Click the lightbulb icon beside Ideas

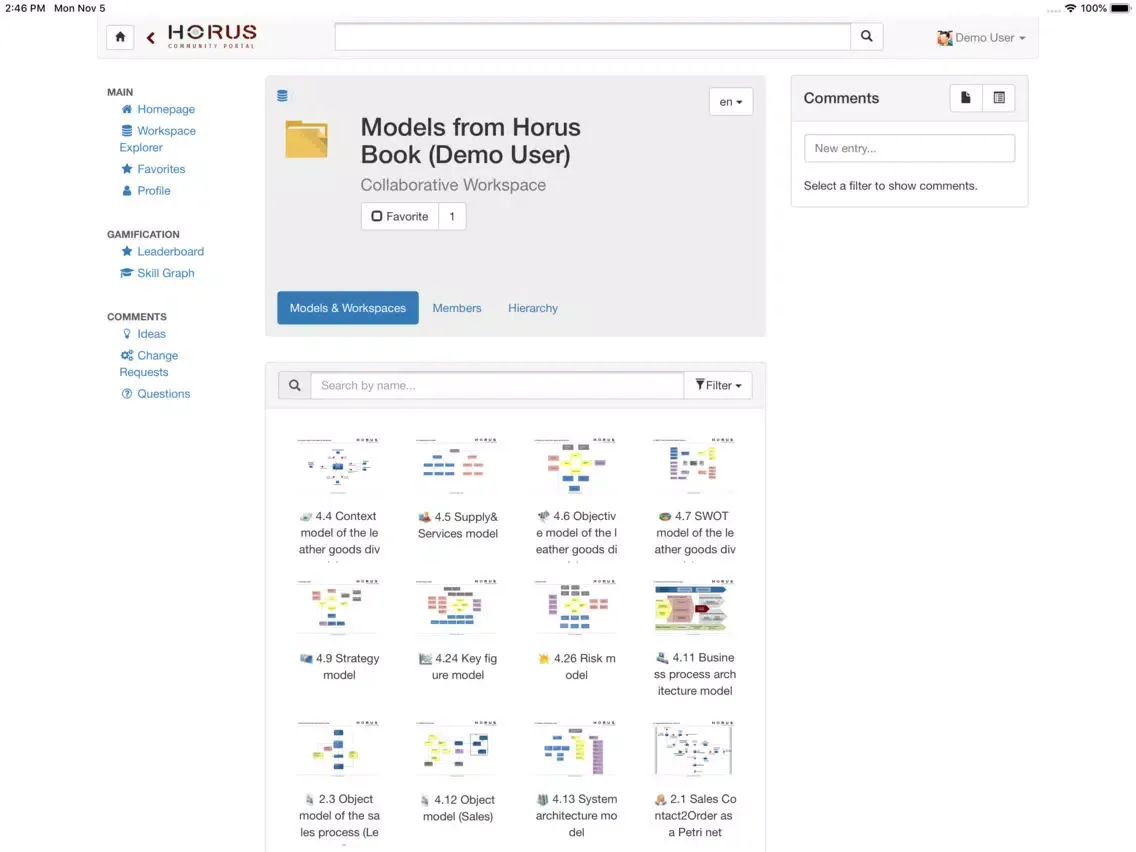pos(127,334)
